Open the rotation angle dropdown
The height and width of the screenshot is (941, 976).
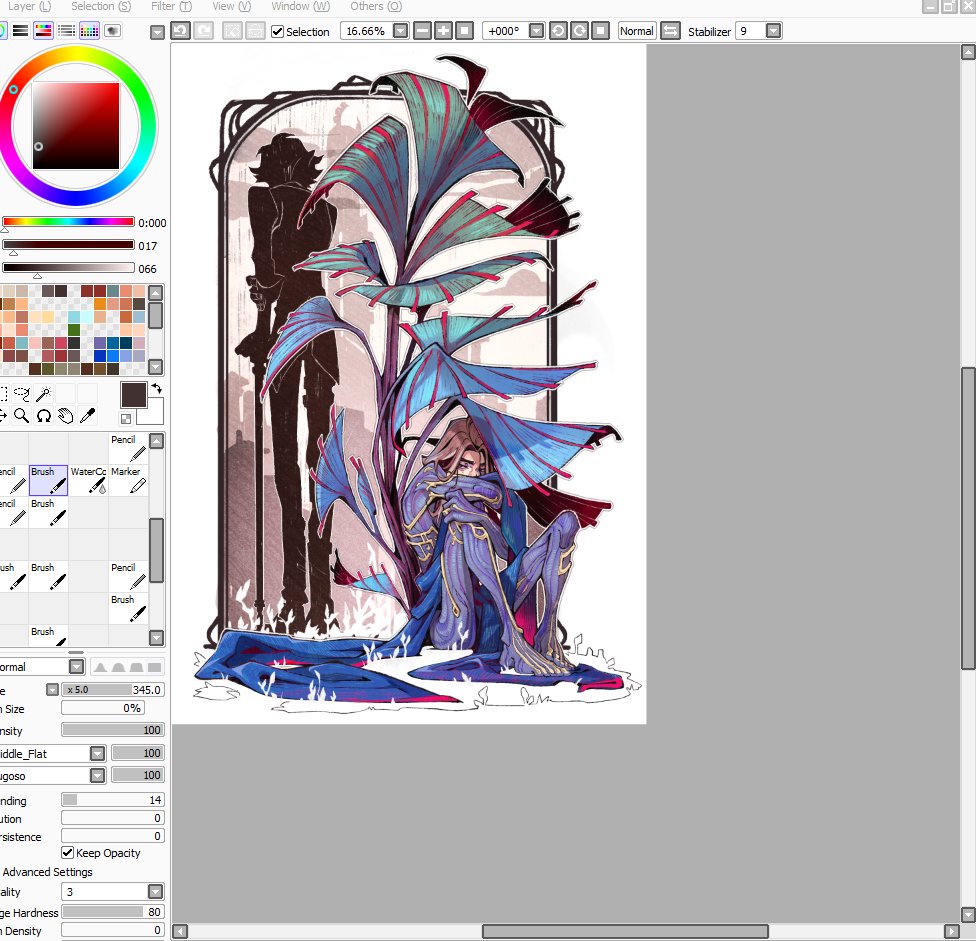tap(537, 30)
